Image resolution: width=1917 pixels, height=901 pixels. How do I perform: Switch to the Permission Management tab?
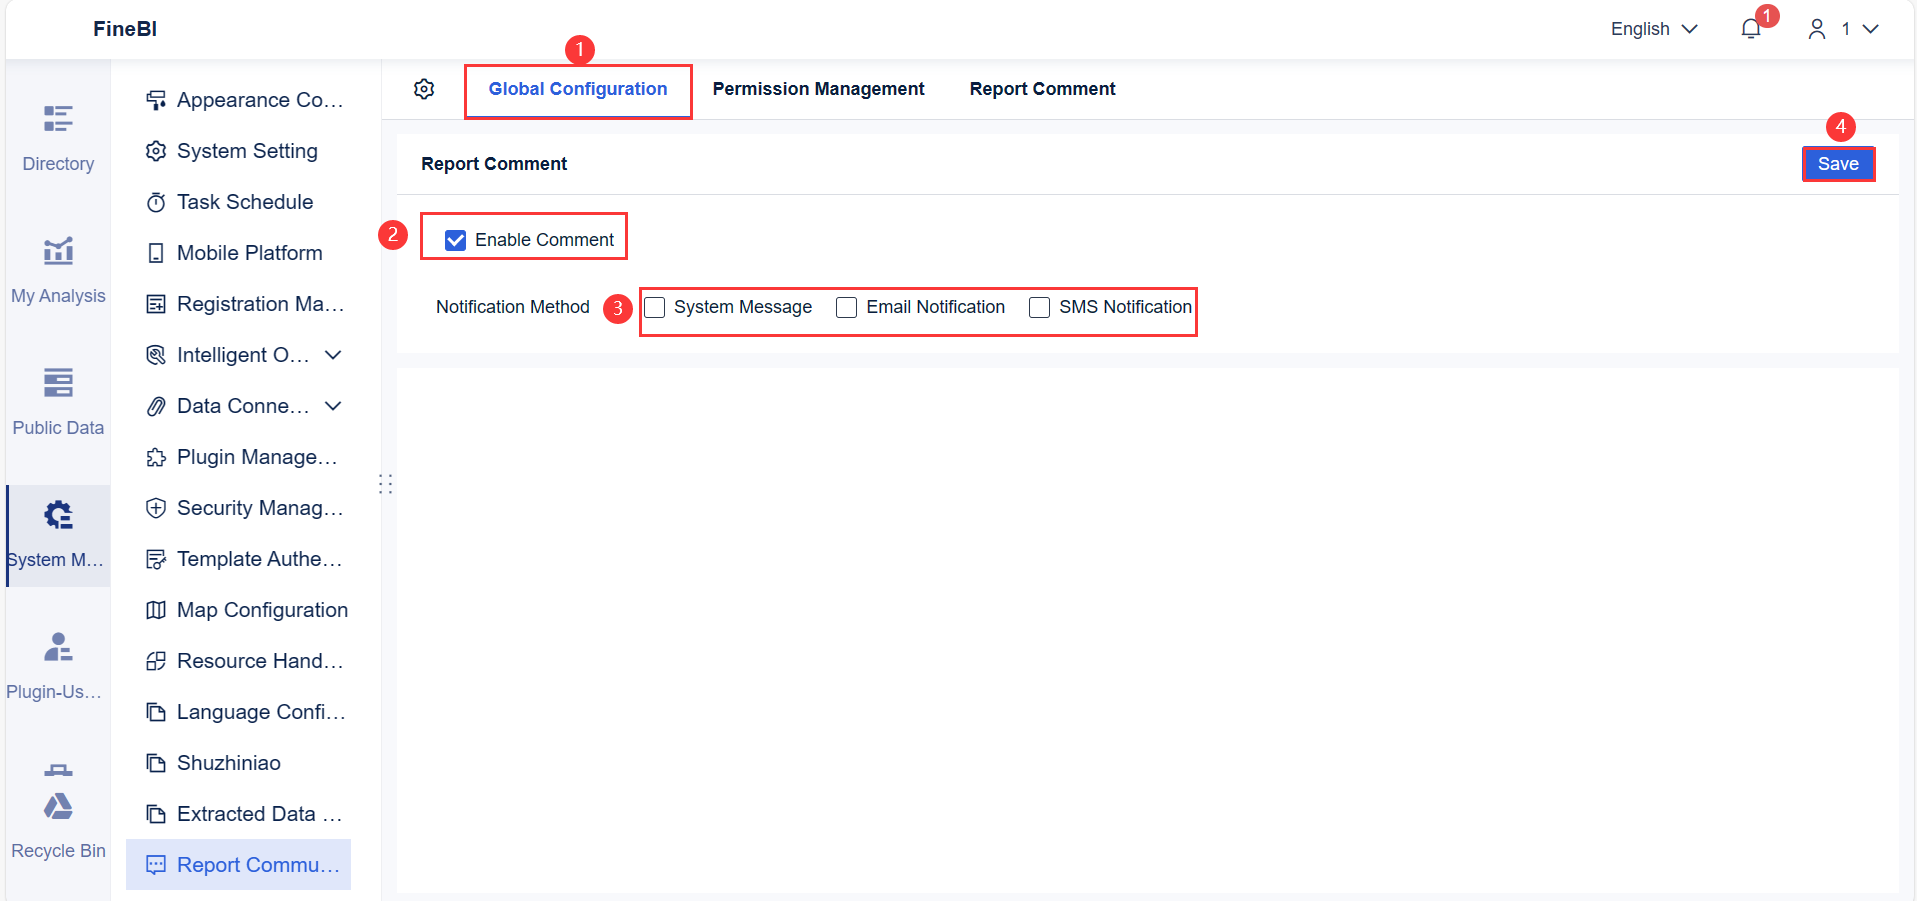point(818,88)
